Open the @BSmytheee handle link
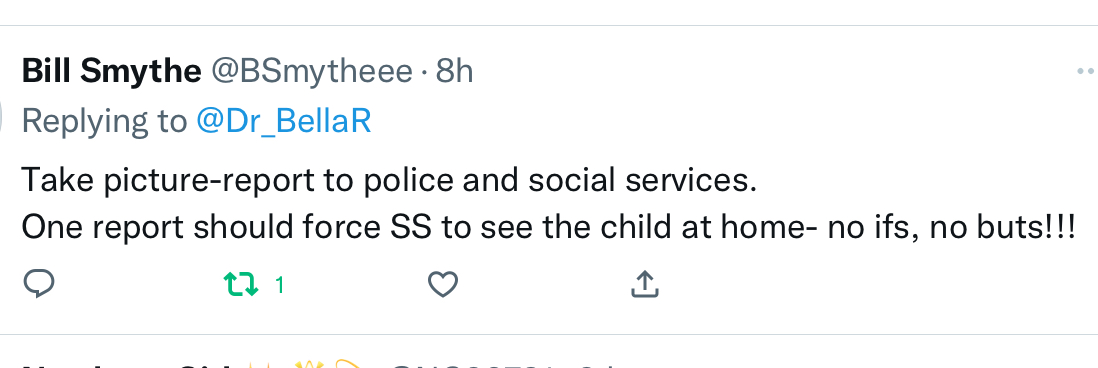The image size is (1098, 368). pyautogui.click(x=312, y=72)
